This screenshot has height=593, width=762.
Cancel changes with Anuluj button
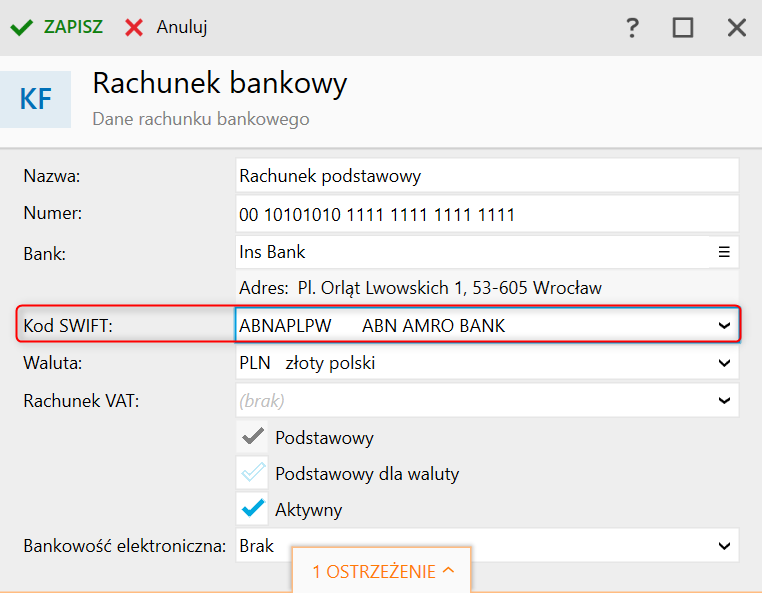click(x=166, y=27)
